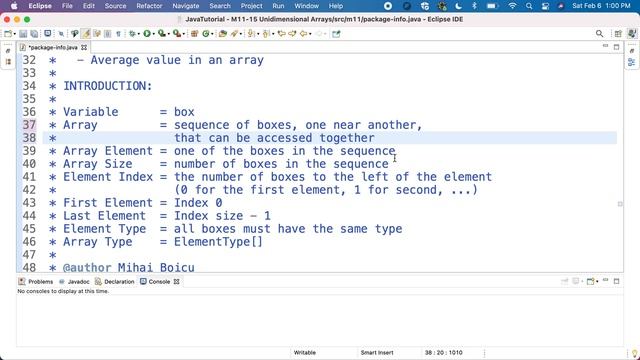This screenshot has height=360, width=640.
Task: Click the 'INTRODUCTION:' text line
Action: click(x=108, y=86)
